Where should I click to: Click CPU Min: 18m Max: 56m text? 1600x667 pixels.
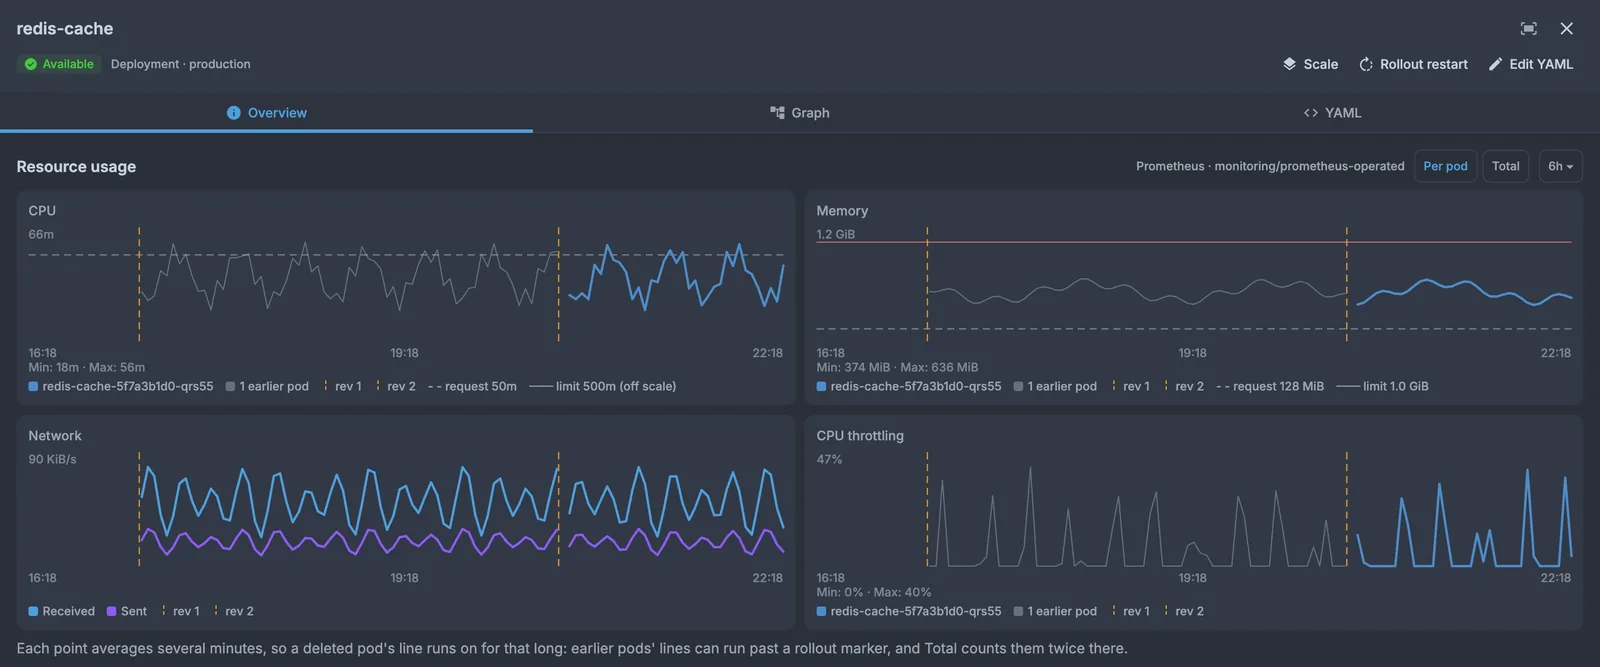coord(86,368)
